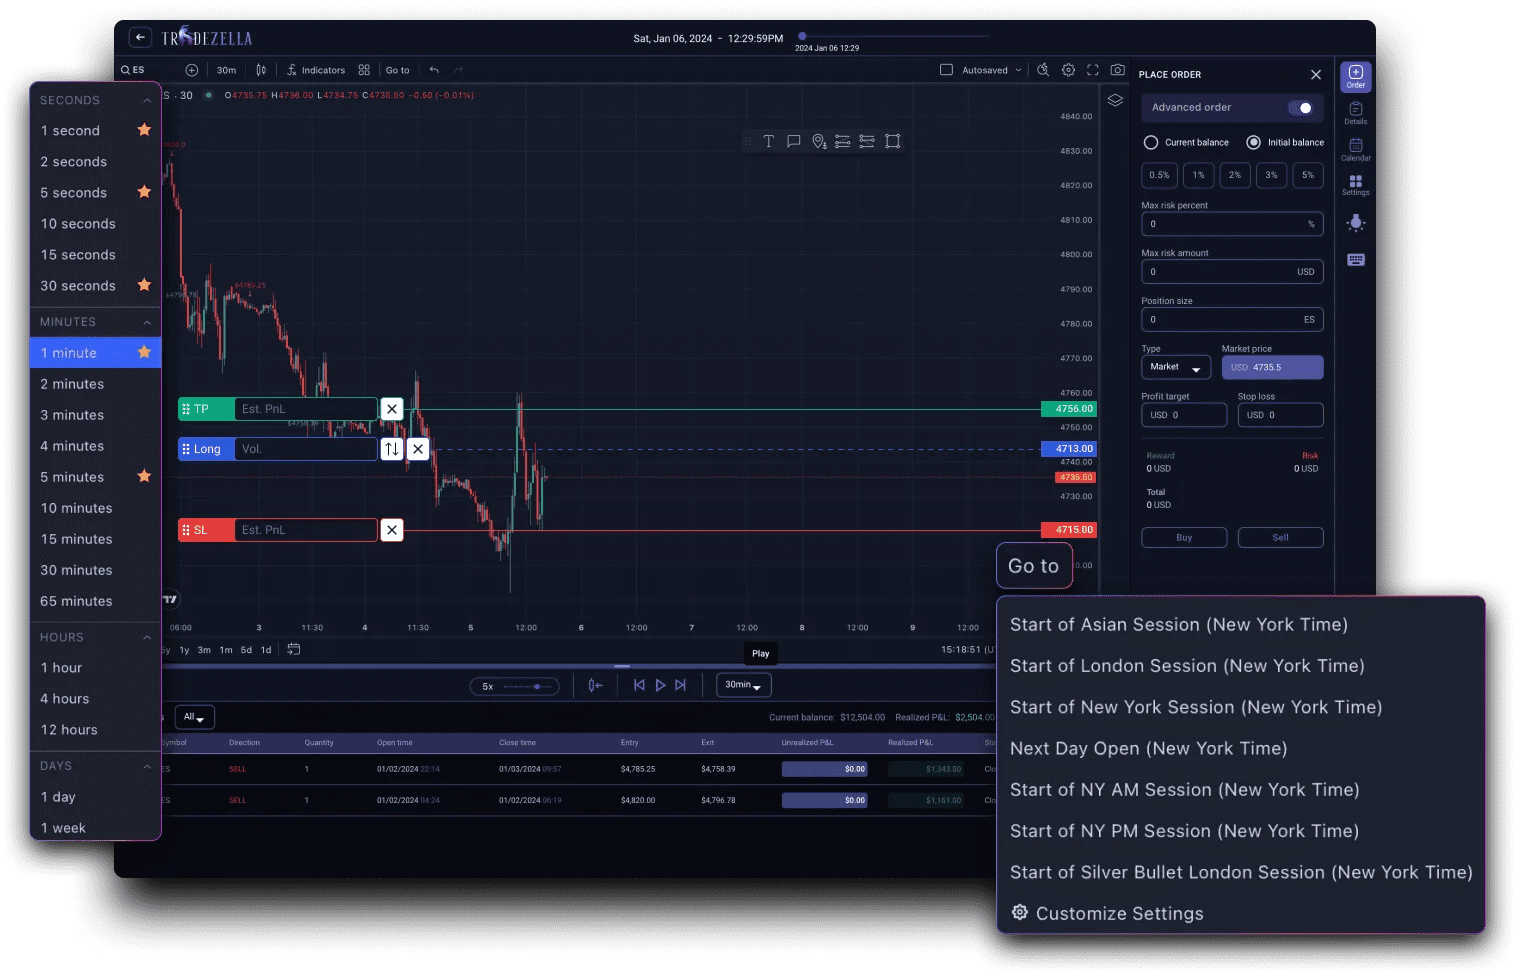The height and width of the screenshot is (975, 1517).
Task: Open the Details panel icon
Action: (1355, 113)
